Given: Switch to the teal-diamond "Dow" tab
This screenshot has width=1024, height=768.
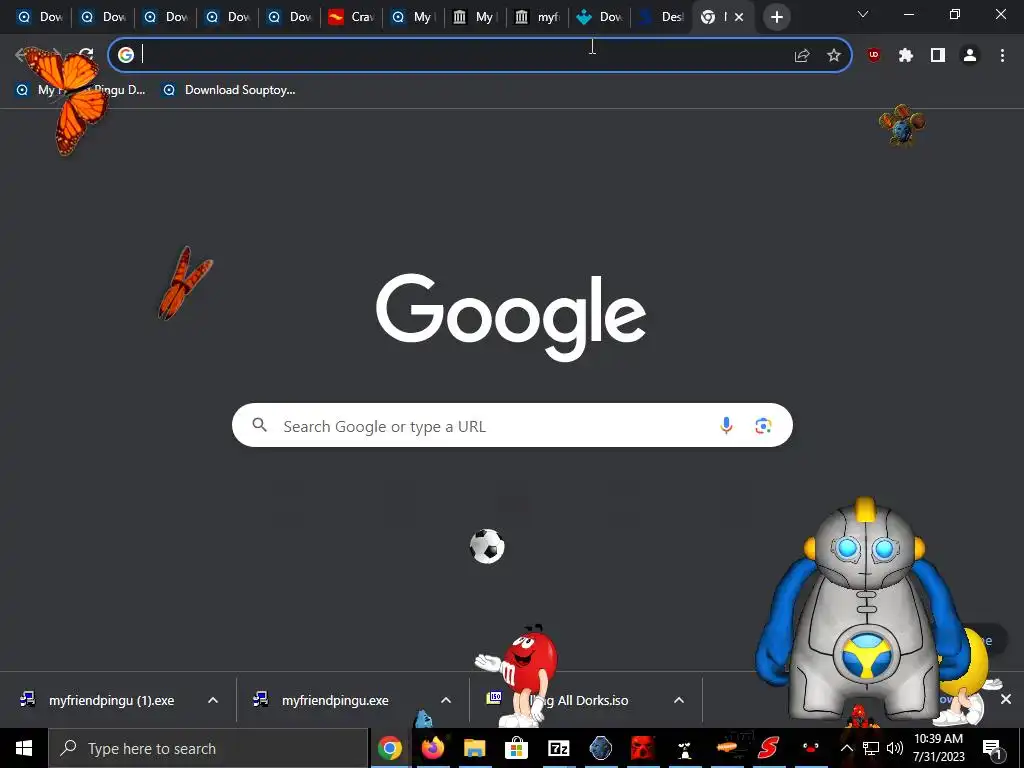Looking at the screenshot, I should [600, 17].
